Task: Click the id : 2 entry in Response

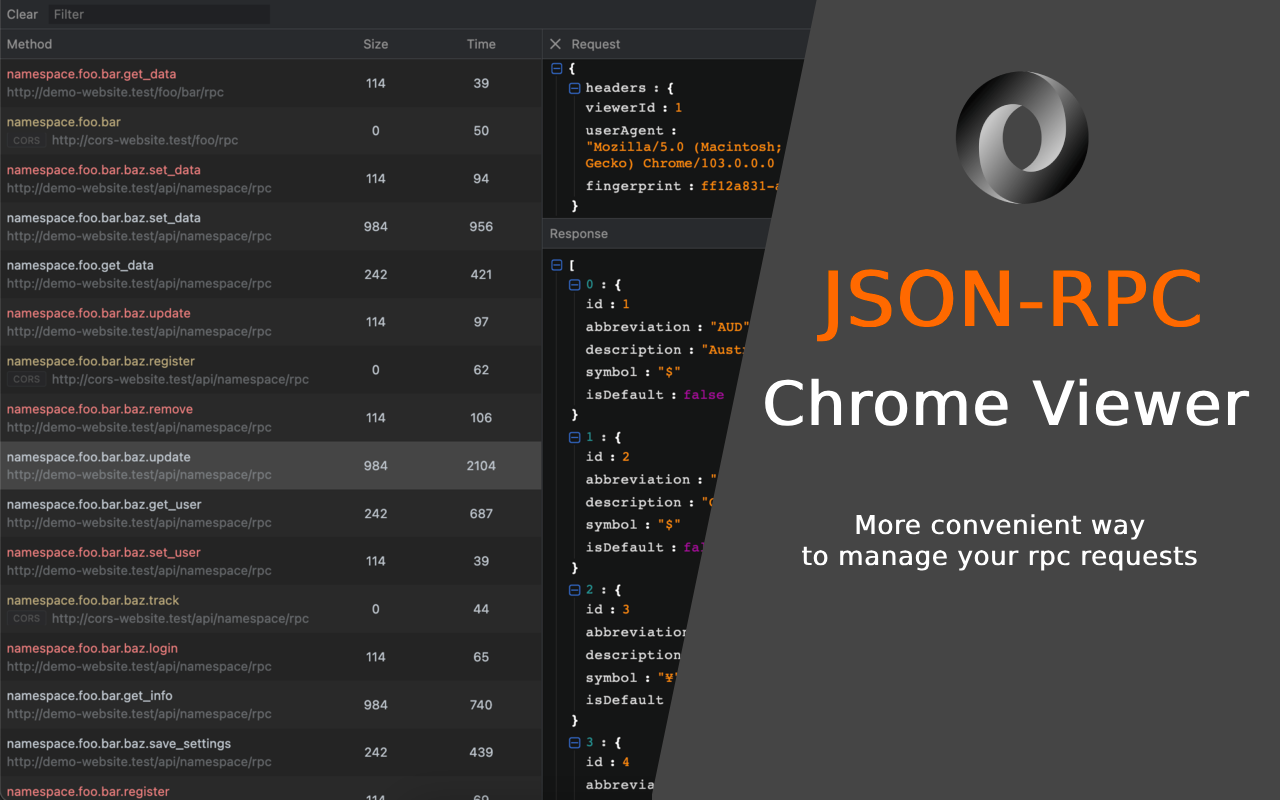Action: [608, 457]
